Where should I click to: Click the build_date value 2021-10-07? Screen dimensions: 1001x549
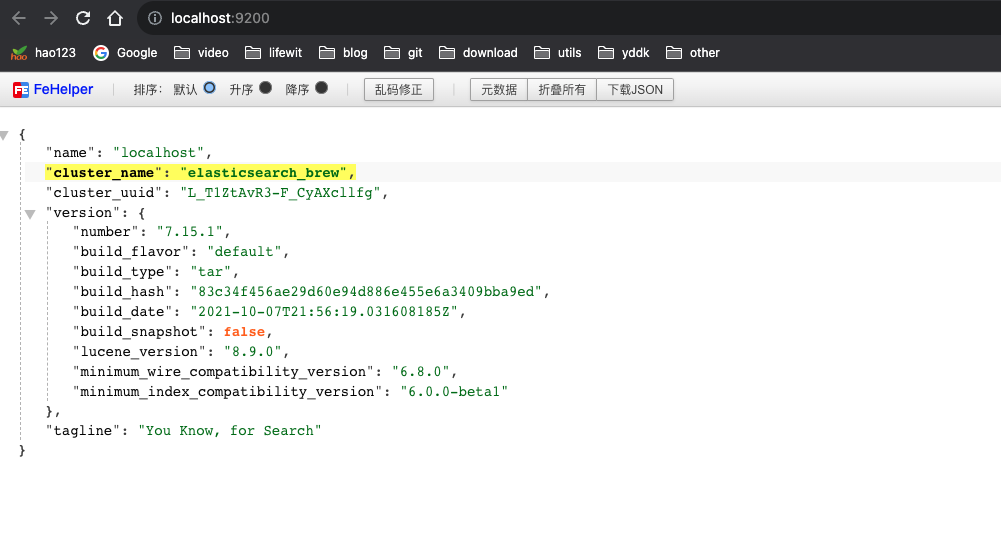[324, 312]
